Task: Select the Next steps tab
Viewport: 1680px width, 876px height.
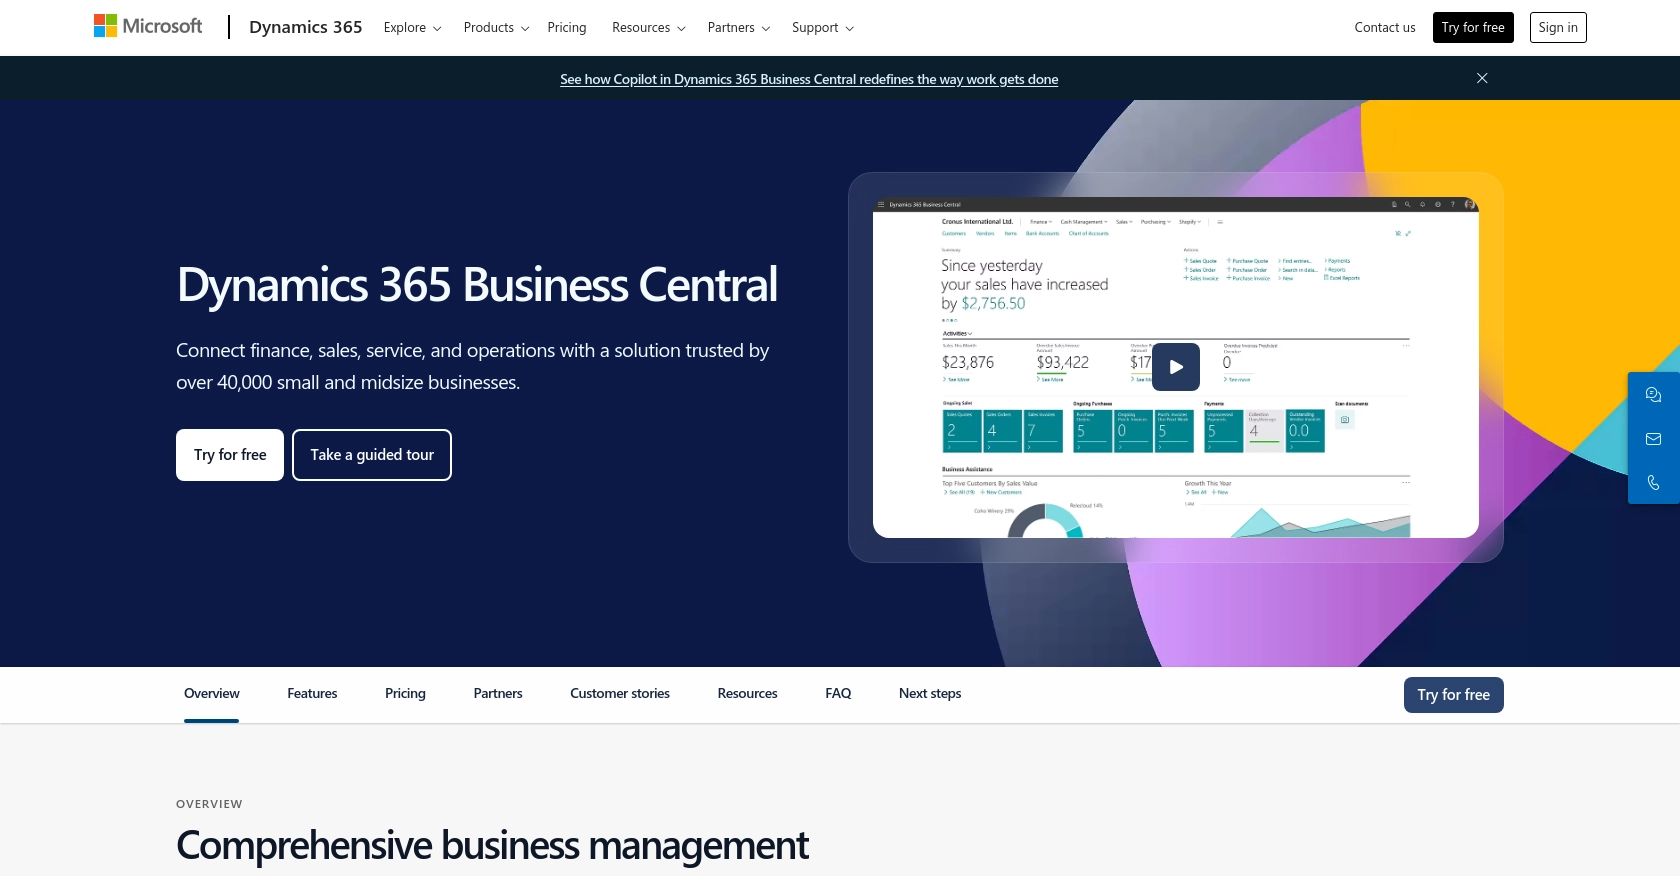Action: 930,694
